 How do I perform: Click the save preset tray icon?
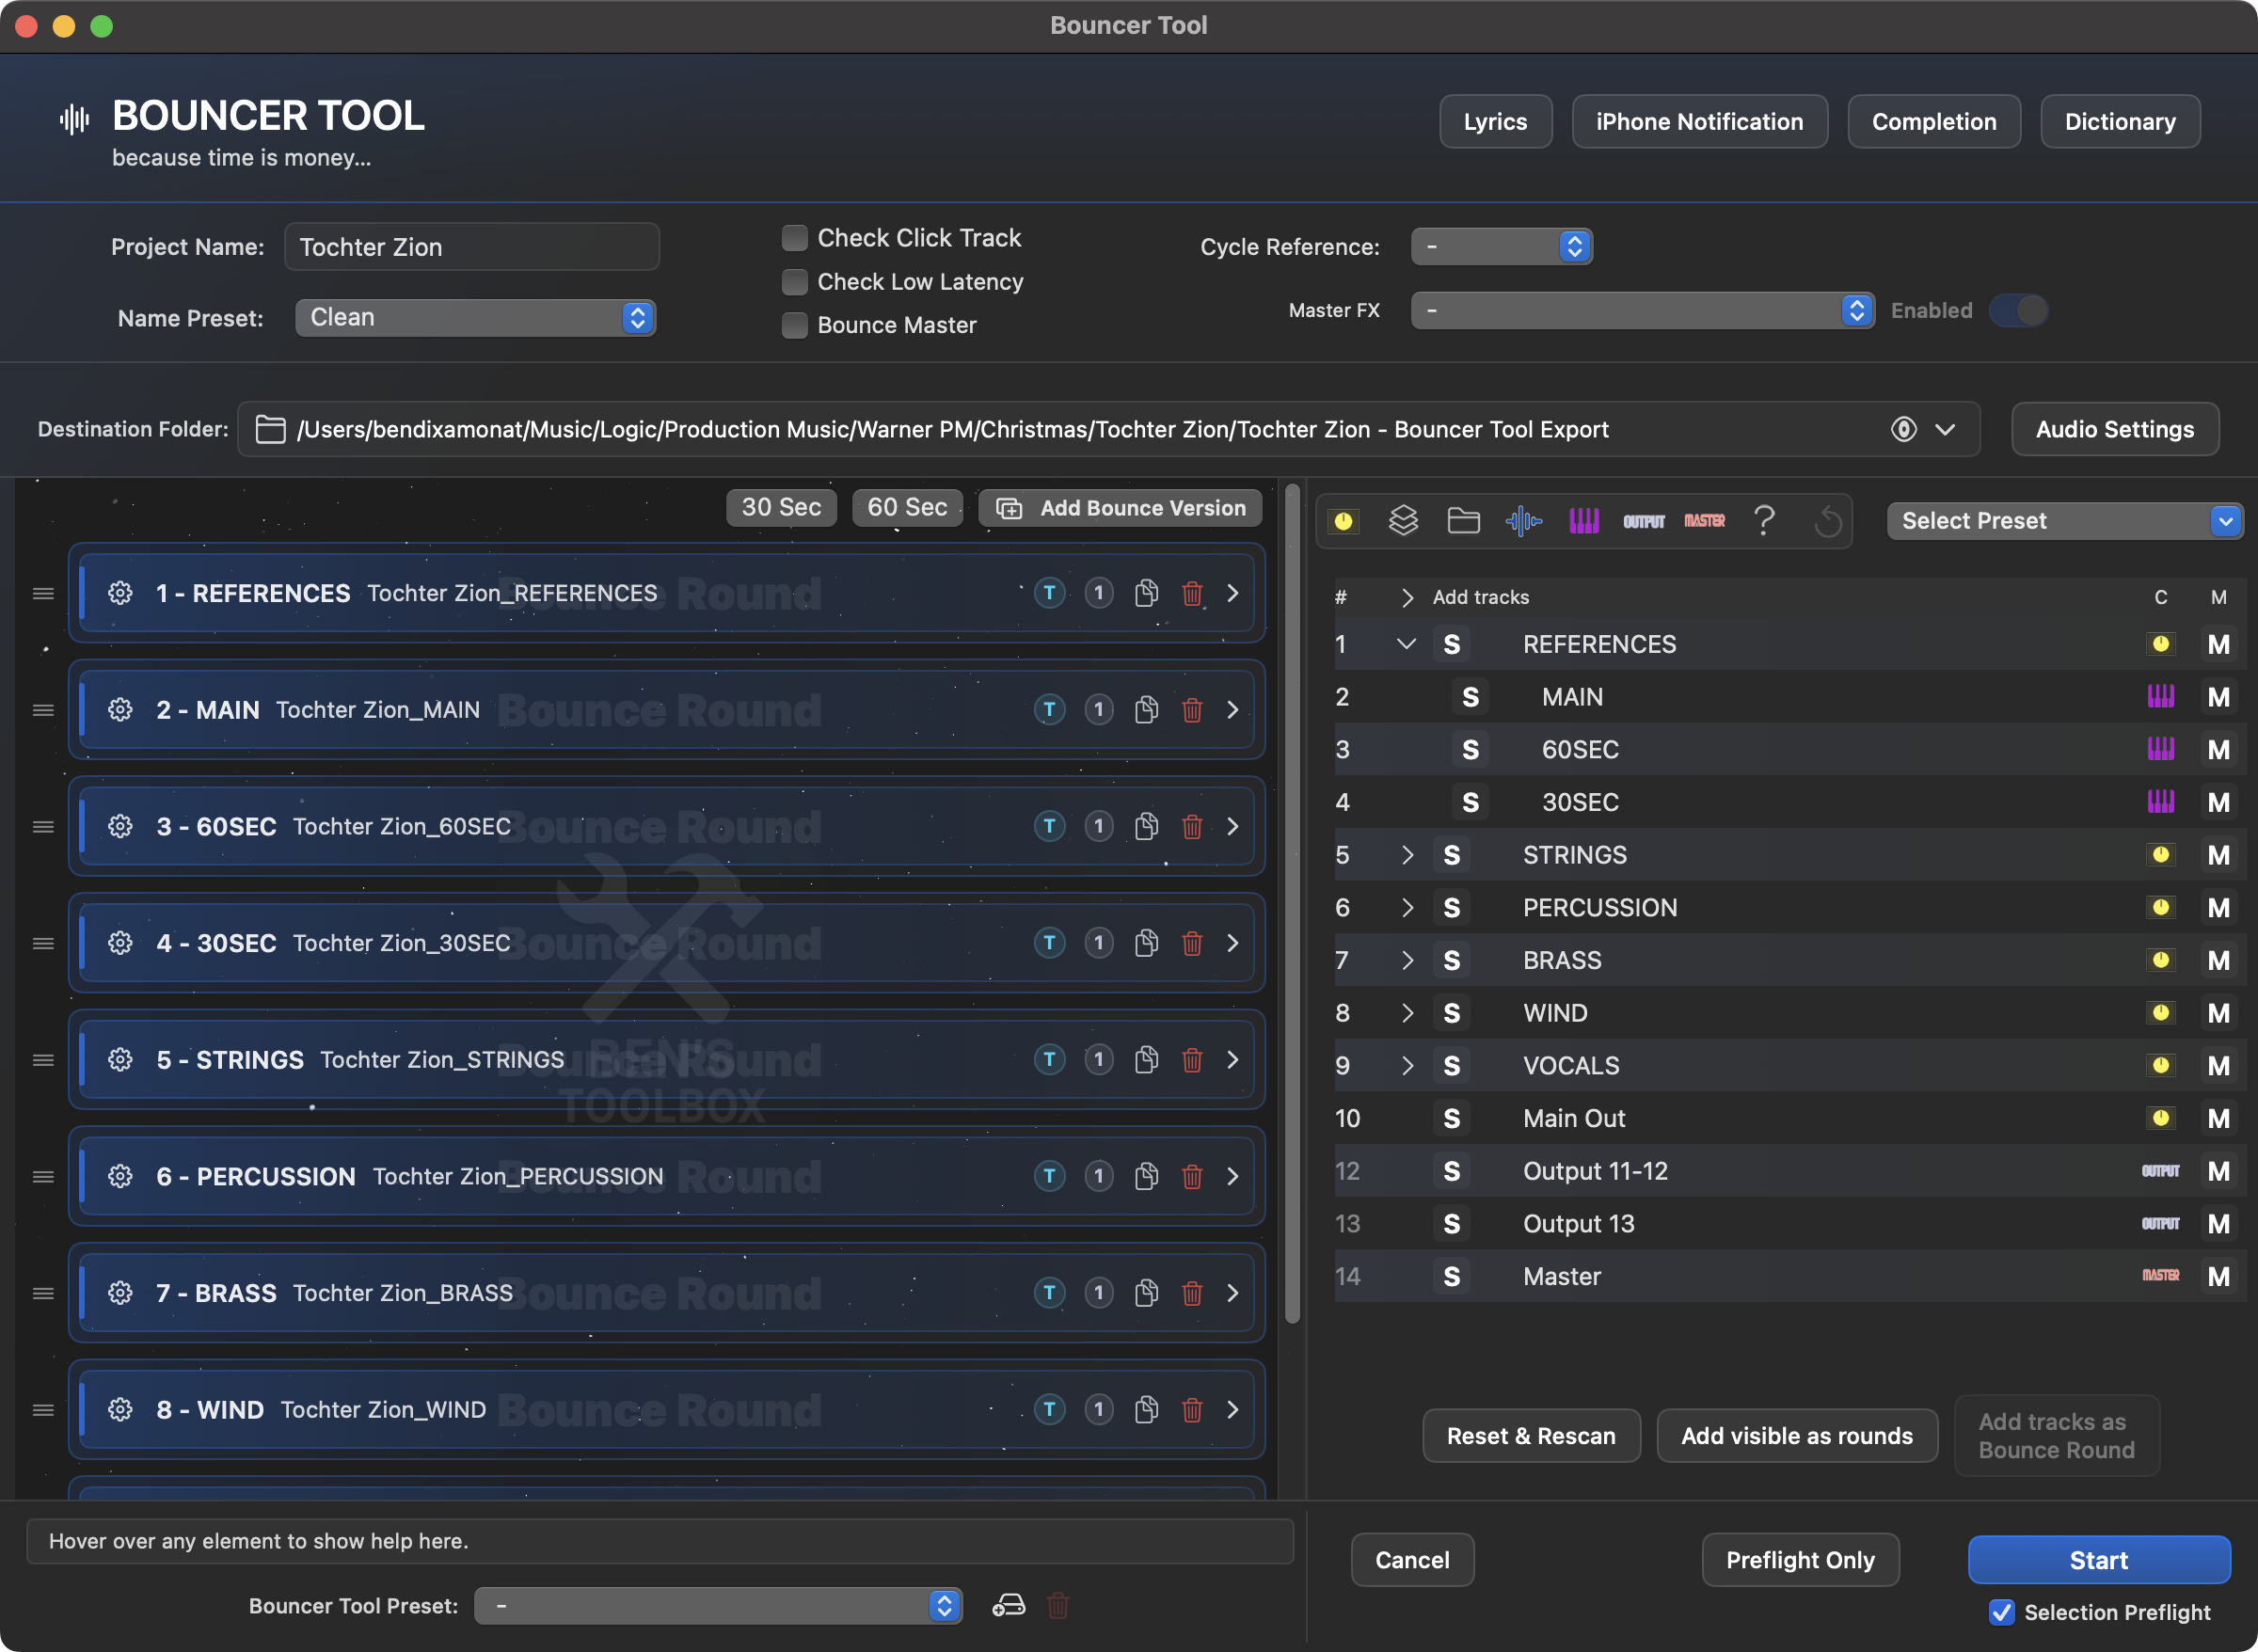coord(1008,1605)
